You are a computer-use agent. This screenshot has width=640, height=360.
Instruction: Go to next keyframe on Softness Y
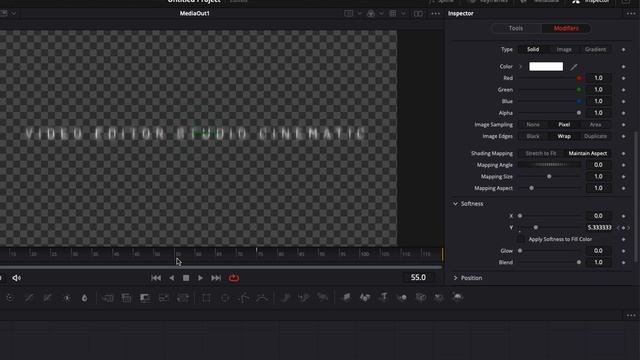coord(629,228)
